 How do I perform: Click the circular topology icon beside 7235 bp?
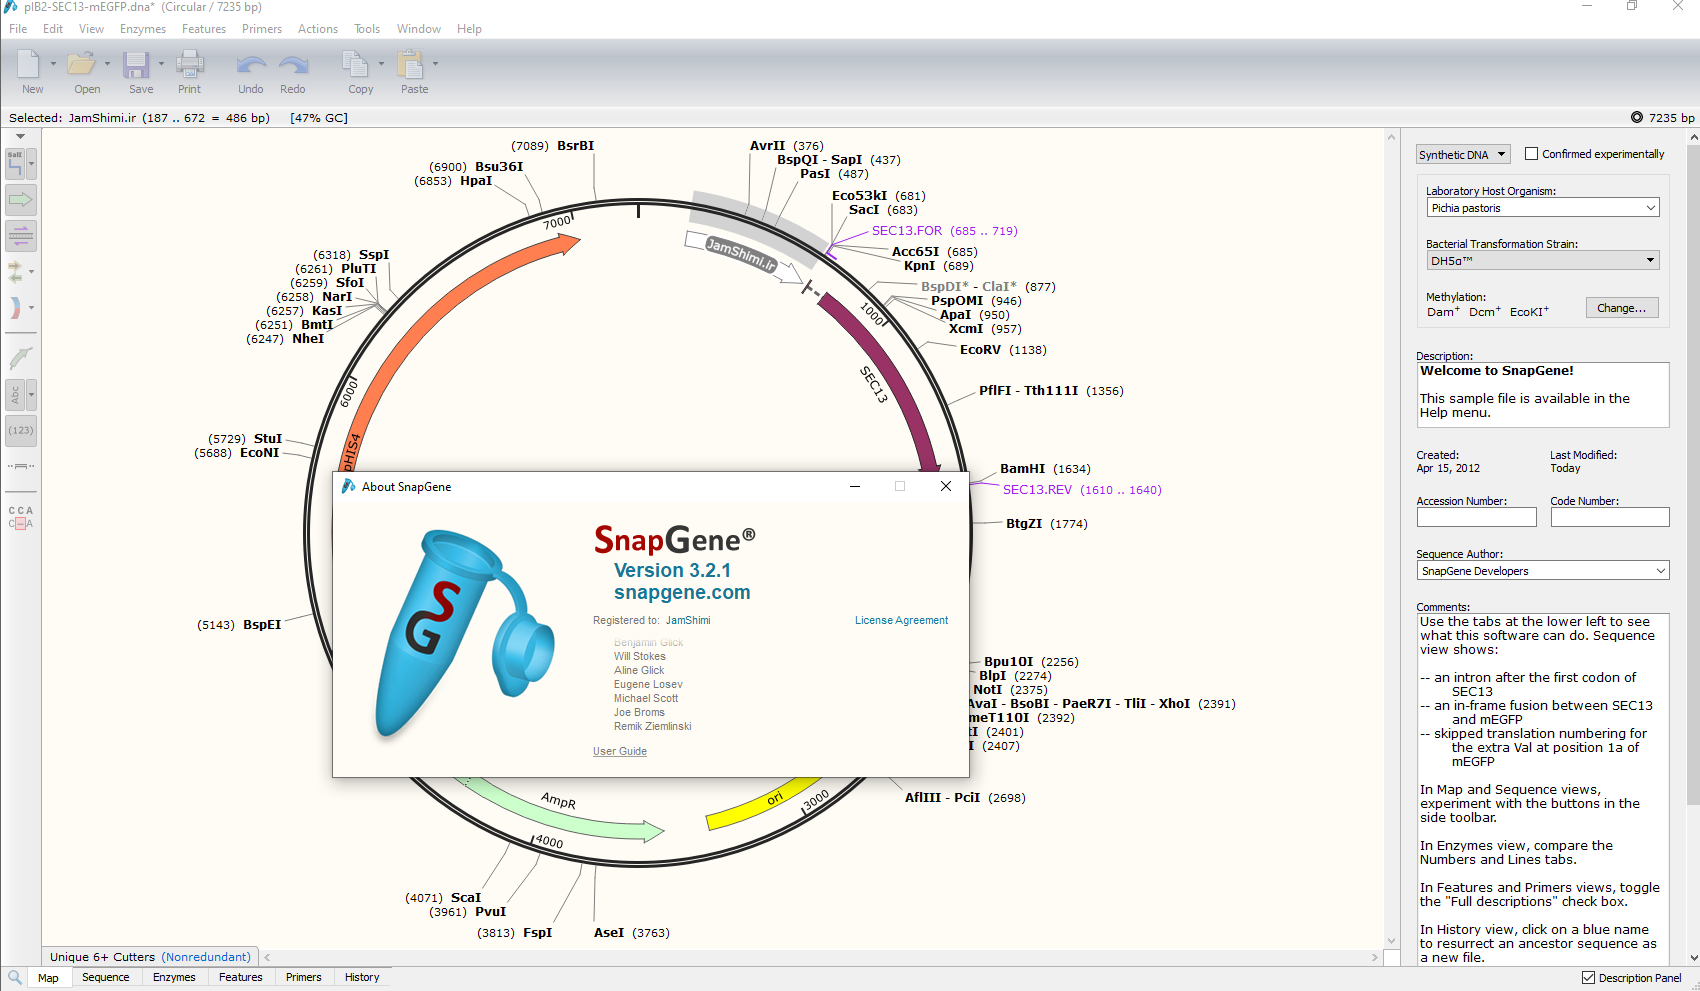click(x=1637, y=117)
